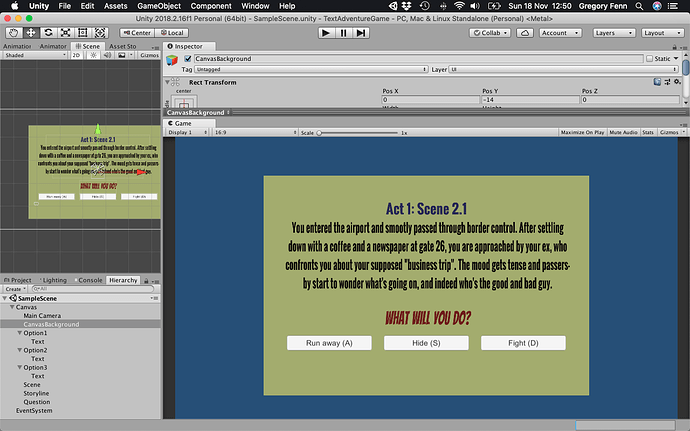Screen dimensions: 690x431
Task: Switch to the Animator tab
Action: coord(53,46)
